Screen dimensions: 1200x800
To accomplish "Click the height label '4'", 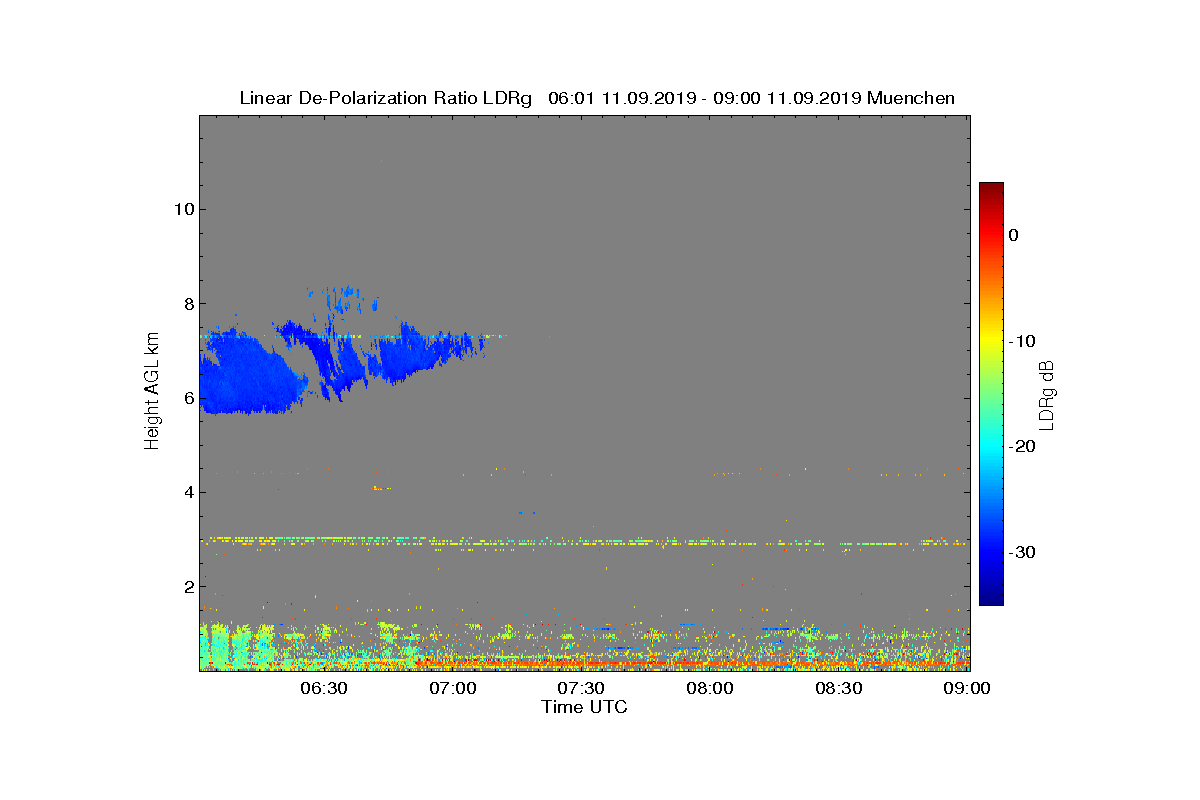I will [187, 492].
